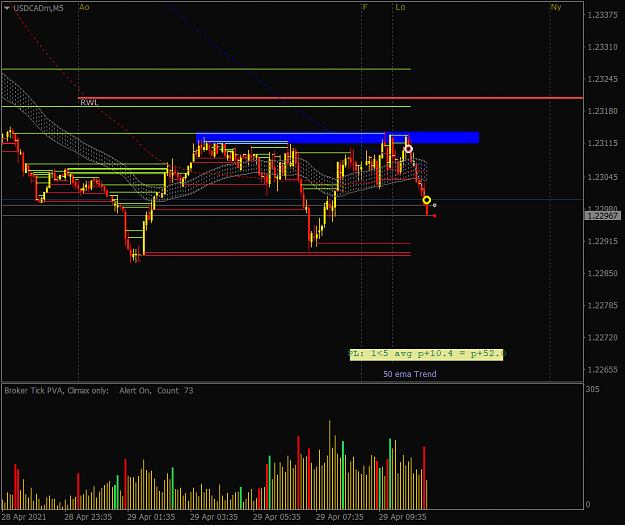Click the white-red circle marker on candle
The height and width of the screenshot is (525, 625).
tap(408, 149)
